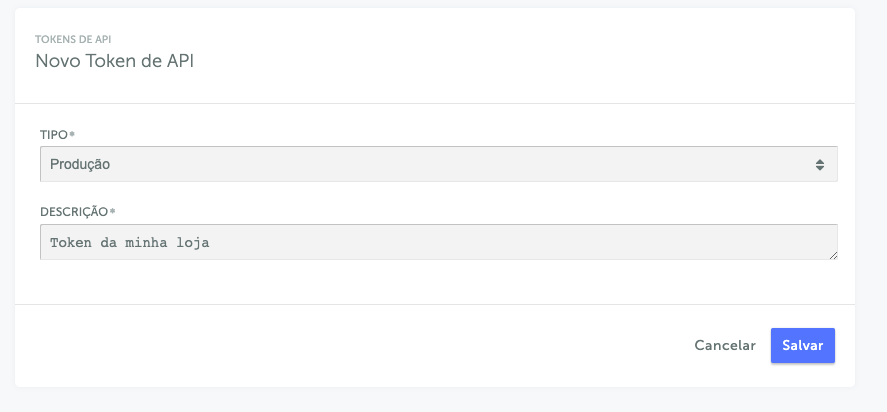This screenshot has height=412, width=887.
Task: Click the DESCRIÇÃO field label
Action: click(74, 212)
